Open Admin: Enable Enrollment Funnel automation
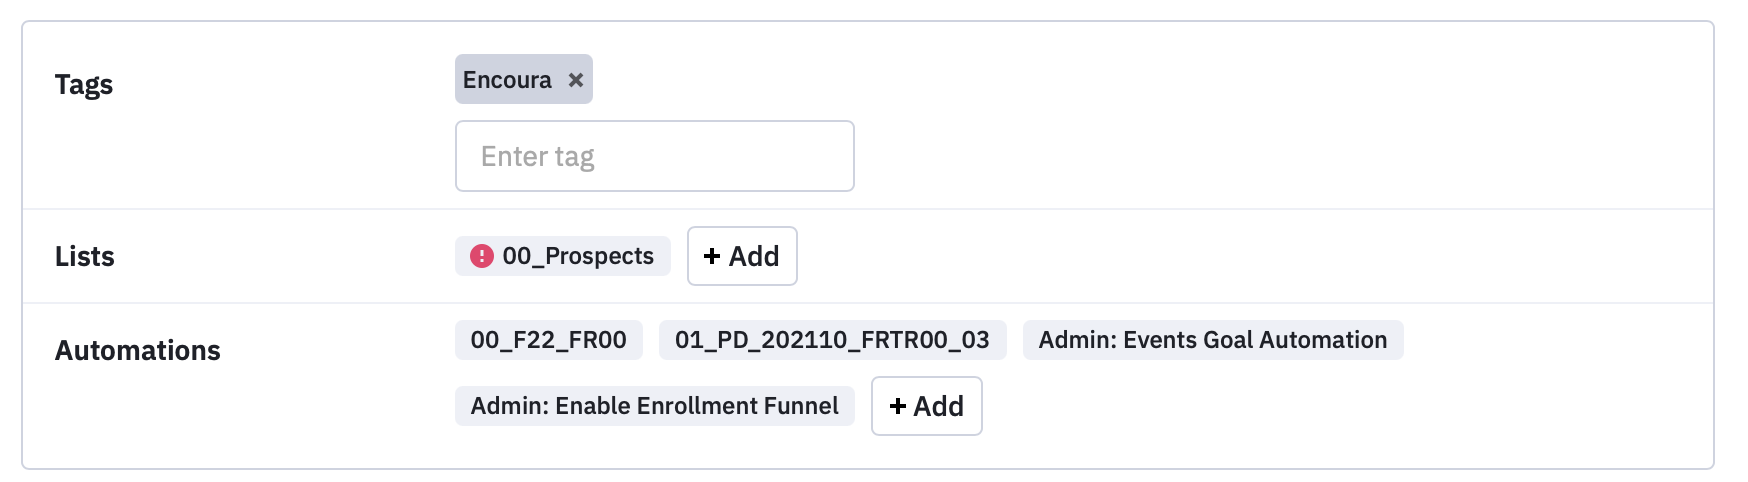The image size is (1748, 482). 655,406
